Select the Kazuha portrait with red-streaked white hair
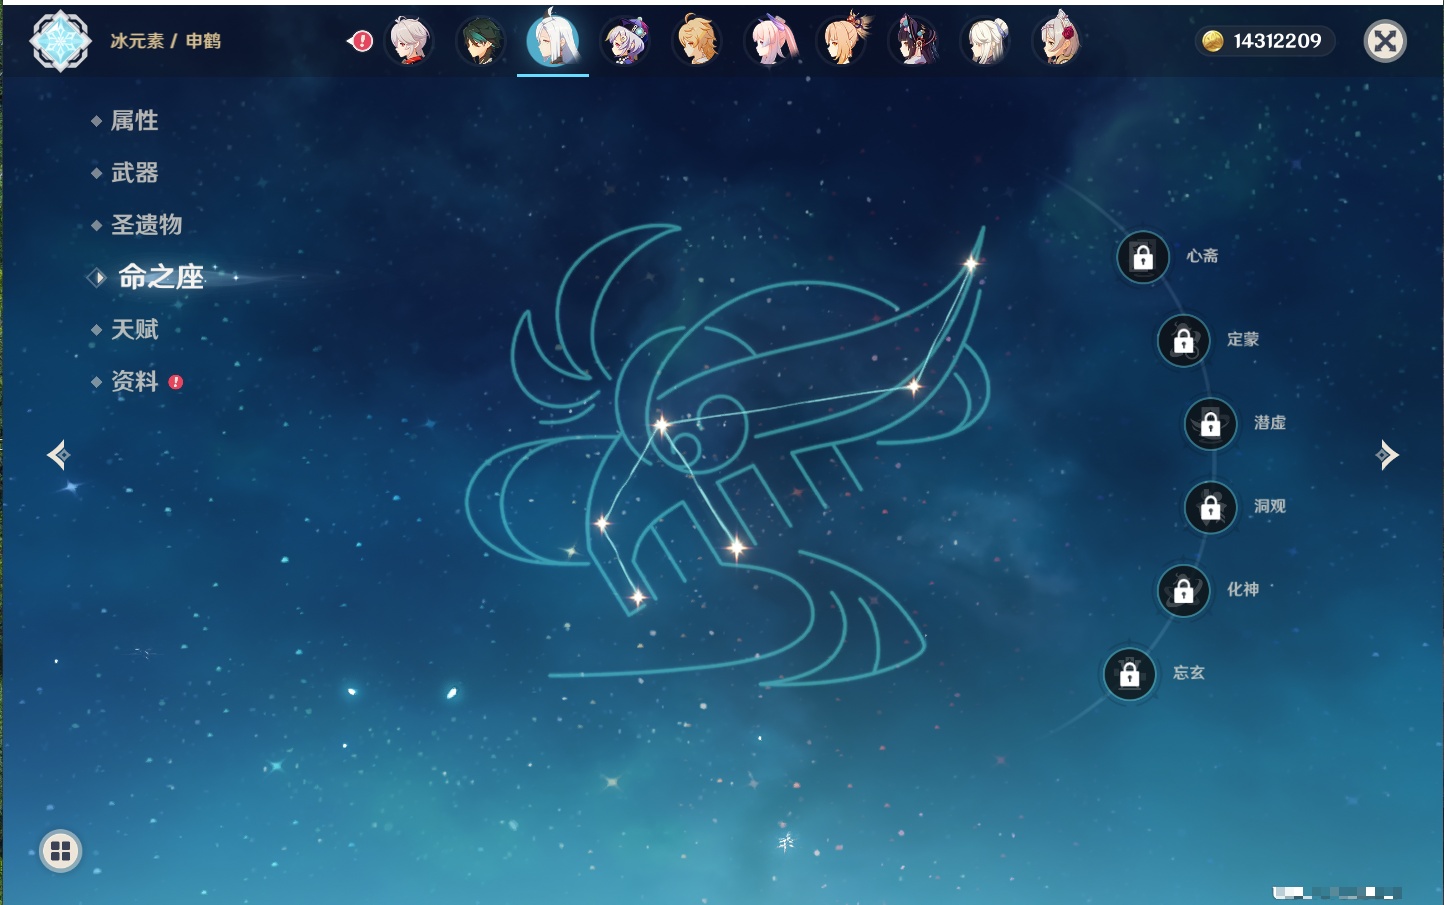1444x905 pixels. click(x=409, y=41)
